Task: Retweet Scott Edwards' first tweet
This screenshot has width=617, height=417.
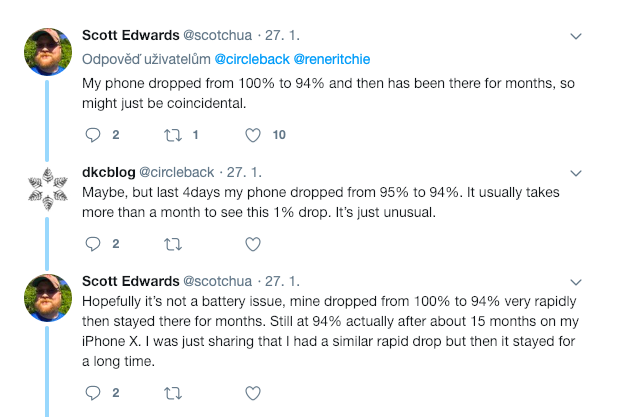Action: click(x=172, y=135)
